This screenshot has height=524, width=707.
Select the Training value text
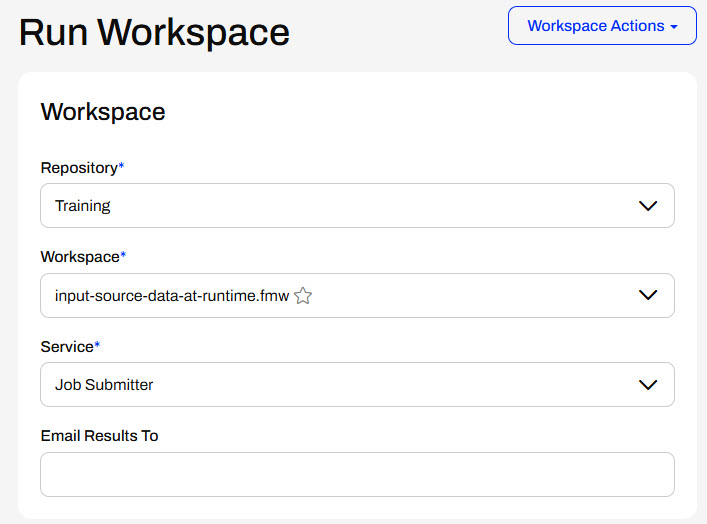click(82, 206)
